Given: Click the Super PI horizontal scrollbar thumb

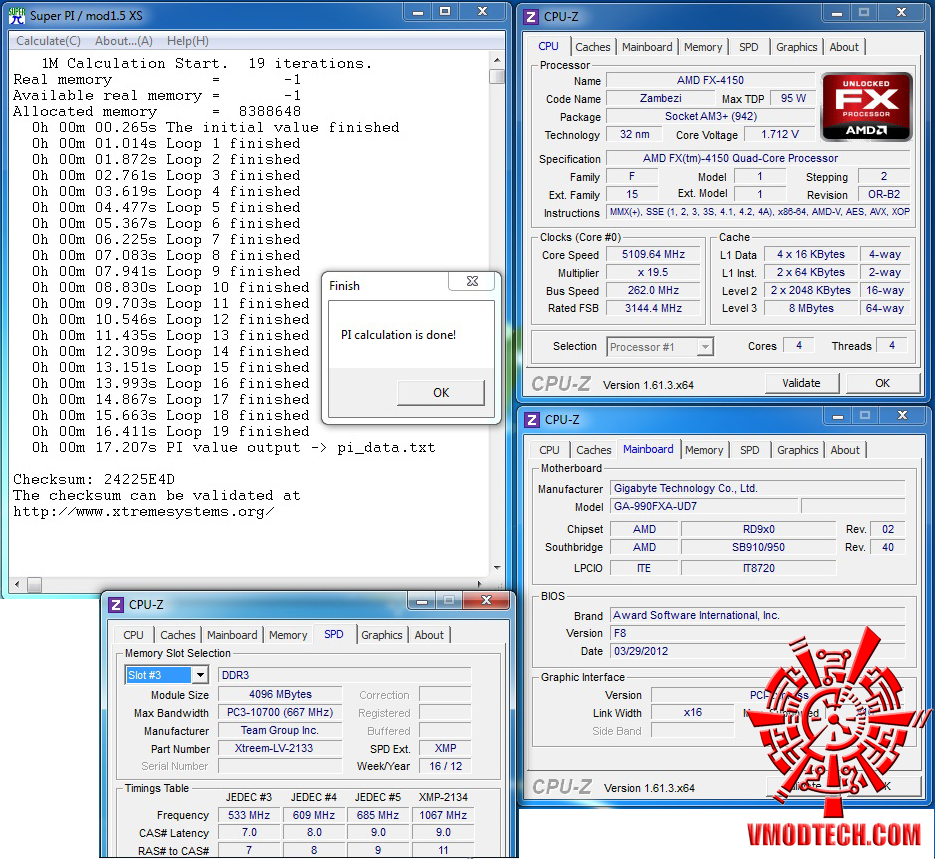Looking at the screenshot, I should pyautogui.click(x=35, y=584).
